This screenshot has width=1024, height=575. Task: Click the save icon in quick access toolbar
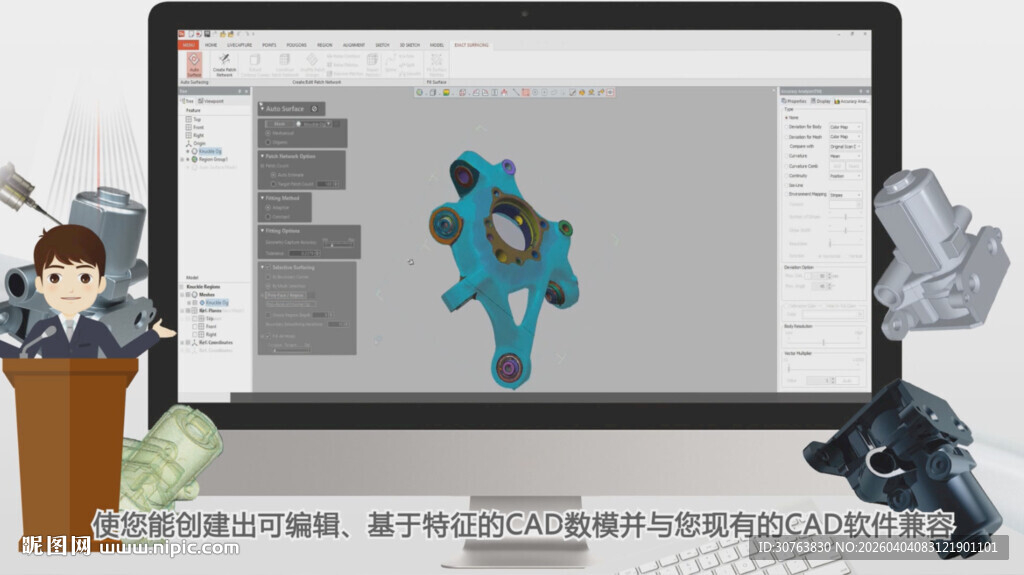pyautogui.click(x=207, y=34)
